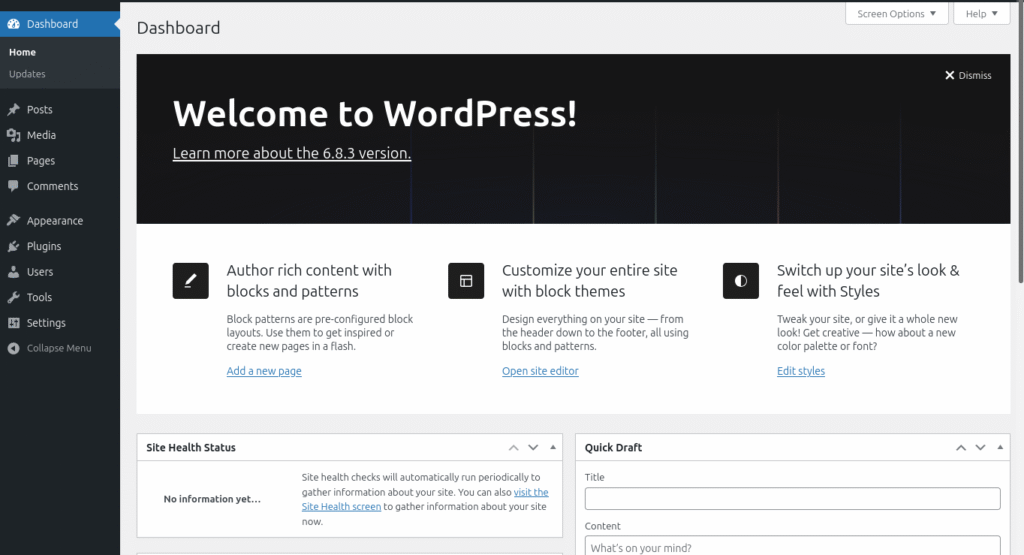Click the Plugins plug icon

coord(13,246)
